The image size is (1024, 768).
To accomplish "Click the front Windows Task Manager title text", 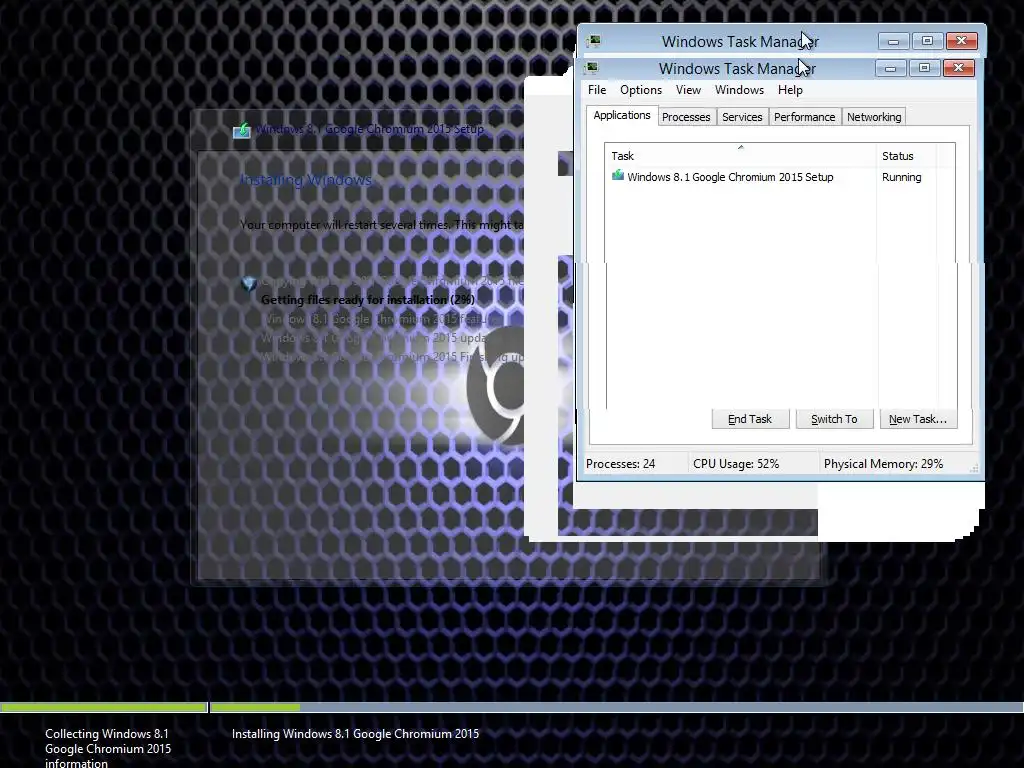I will click(x=737, y=69).
